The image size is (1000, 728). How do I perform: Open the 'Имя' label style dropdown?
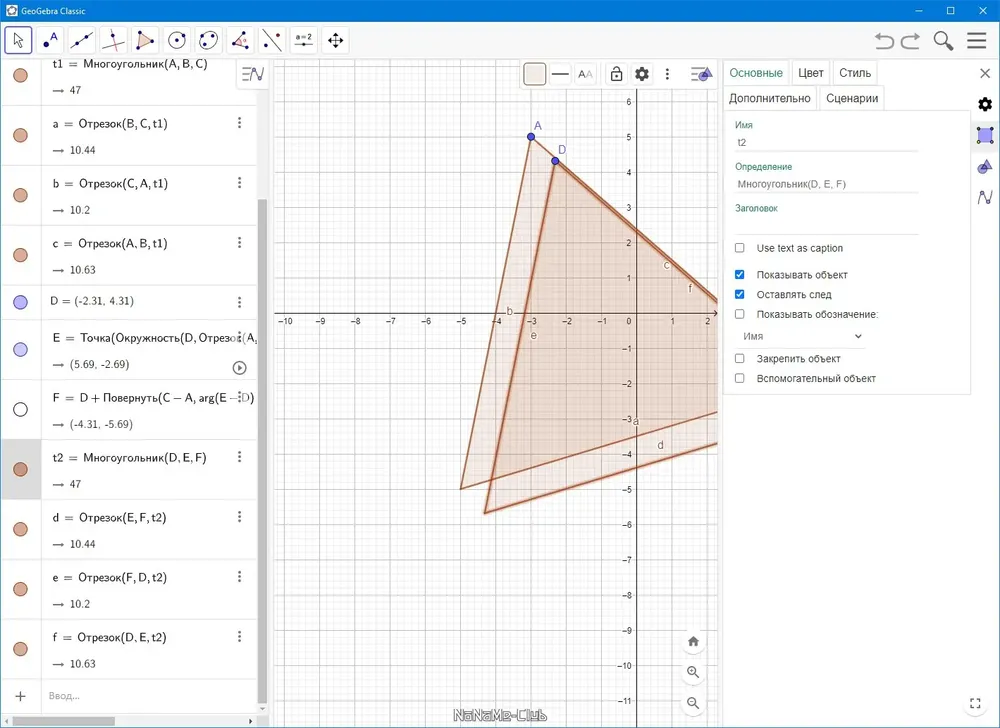[800, 336]
